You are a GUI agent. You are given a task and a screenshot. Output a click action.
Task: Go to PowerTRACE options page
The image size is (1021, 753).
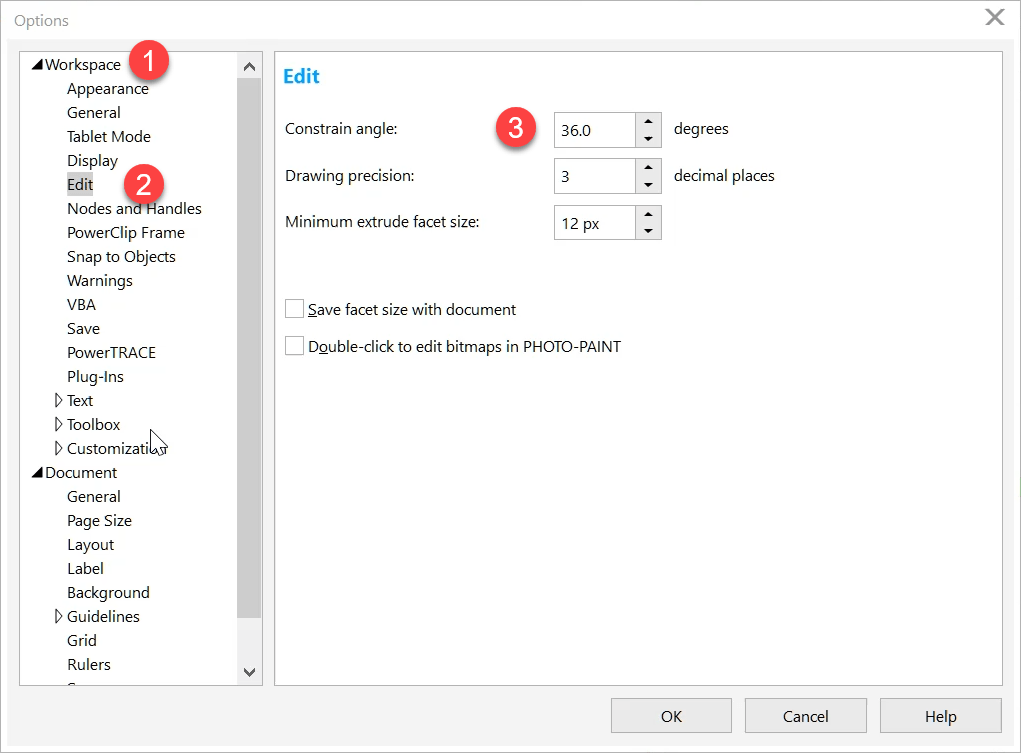coord(111,352)
